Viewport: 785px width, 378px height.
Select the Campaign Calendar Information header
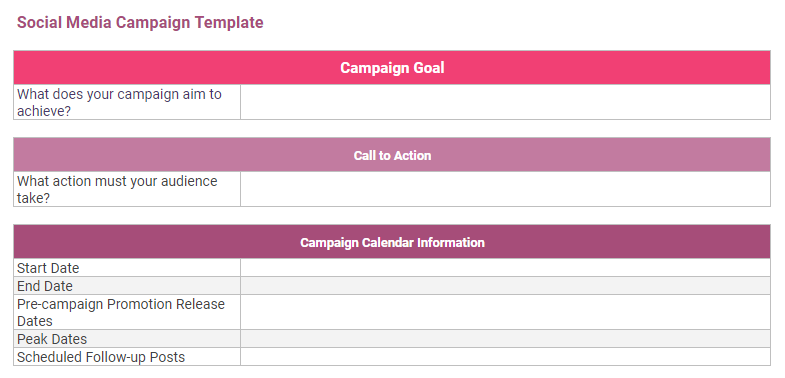tap(392, 242)
